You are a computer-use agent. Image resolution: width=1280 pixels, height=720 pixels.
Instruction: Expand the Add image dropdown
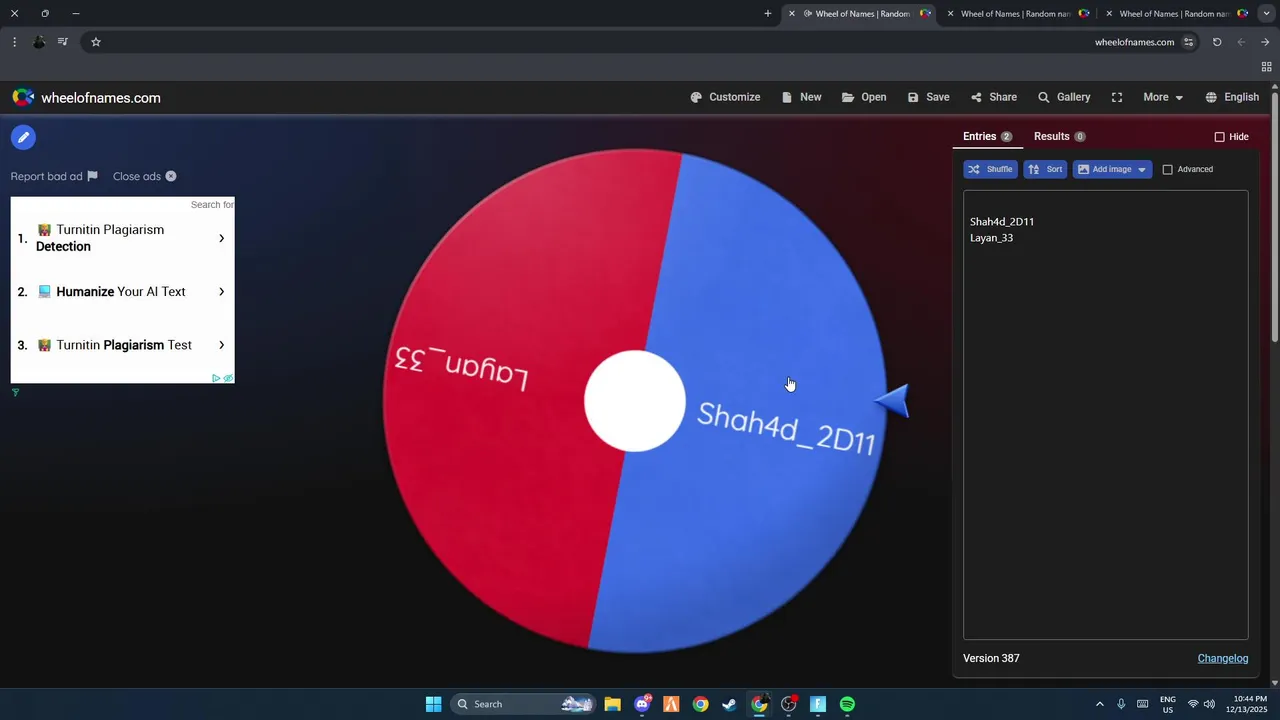pyautogui.click(x=1112, y=169)
